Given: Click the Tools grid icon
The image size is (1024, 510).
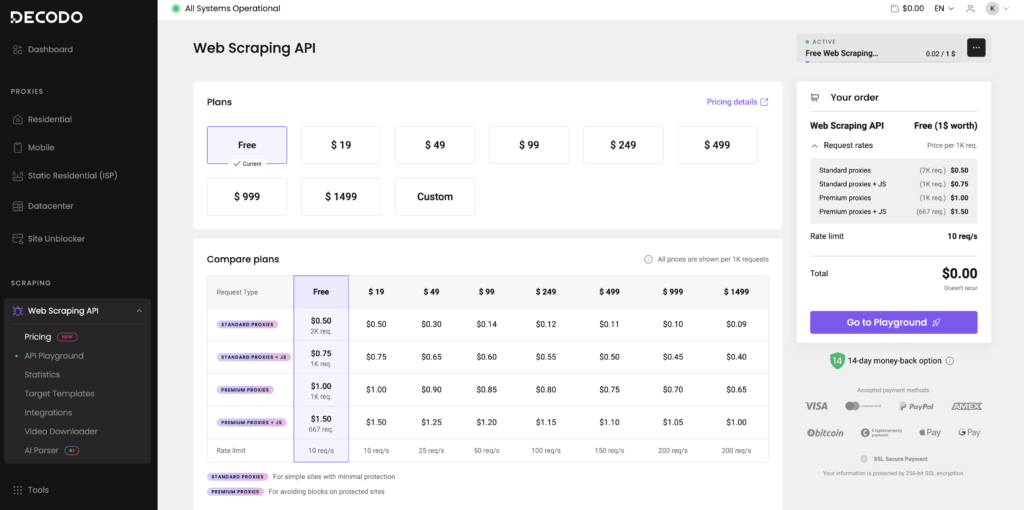Looking at the screenshot, I should click(x=18, y=490).
